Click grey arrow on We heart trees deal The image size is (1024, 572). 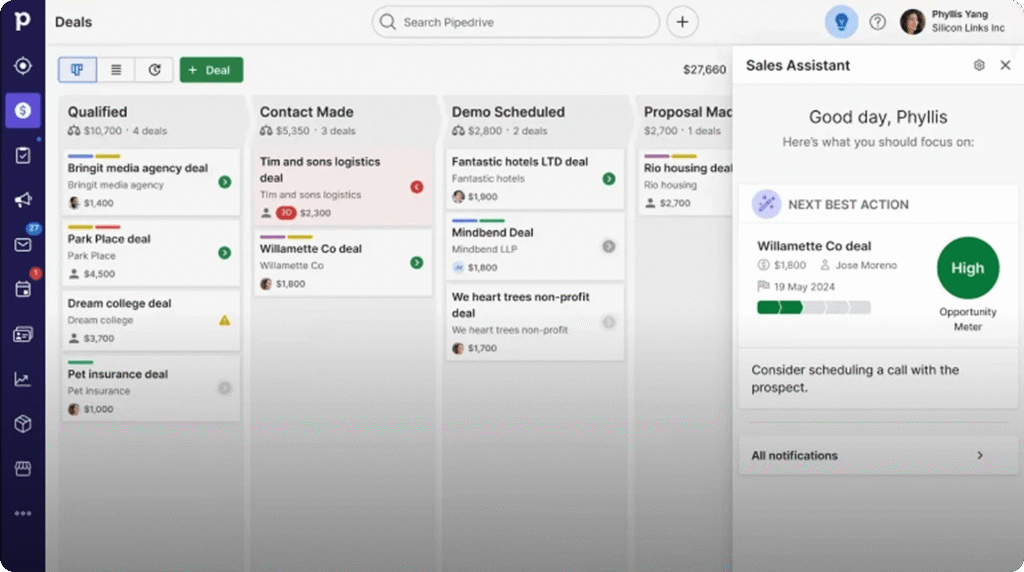[x=609, y=322]
